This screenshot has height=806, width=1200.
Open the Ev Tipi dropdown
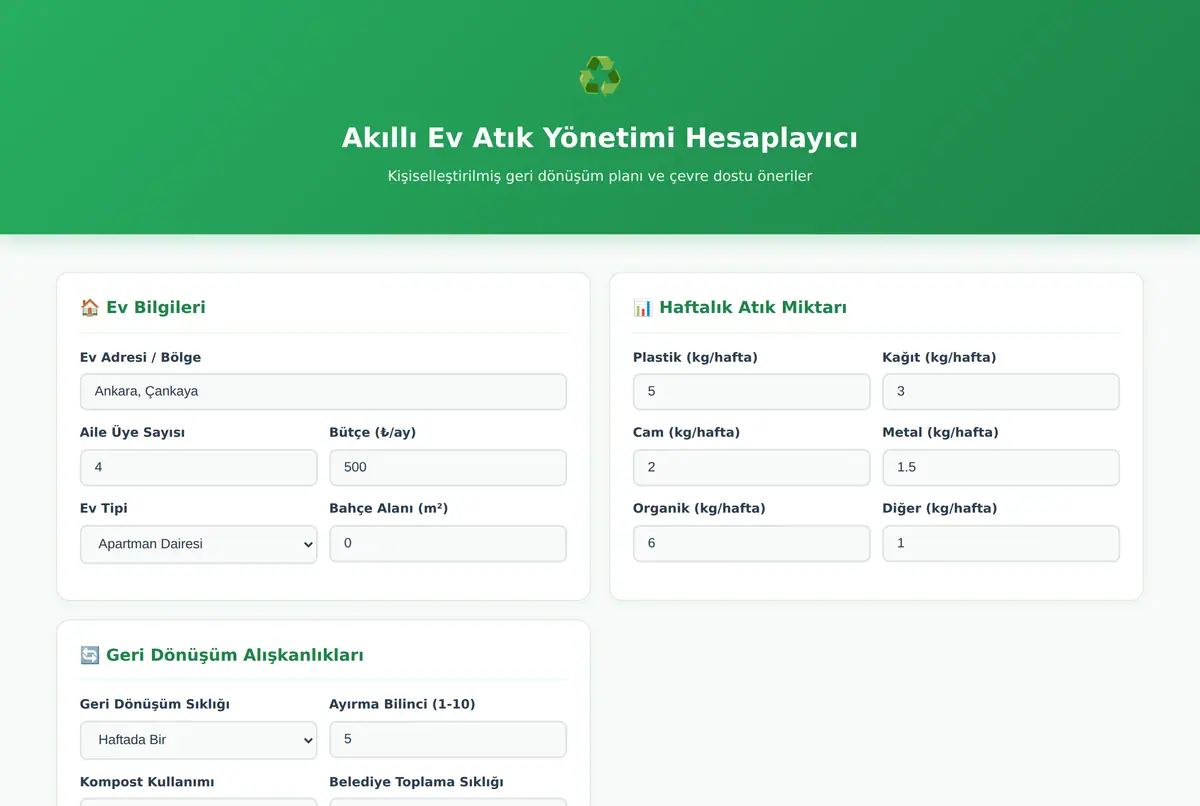point(199,544)
